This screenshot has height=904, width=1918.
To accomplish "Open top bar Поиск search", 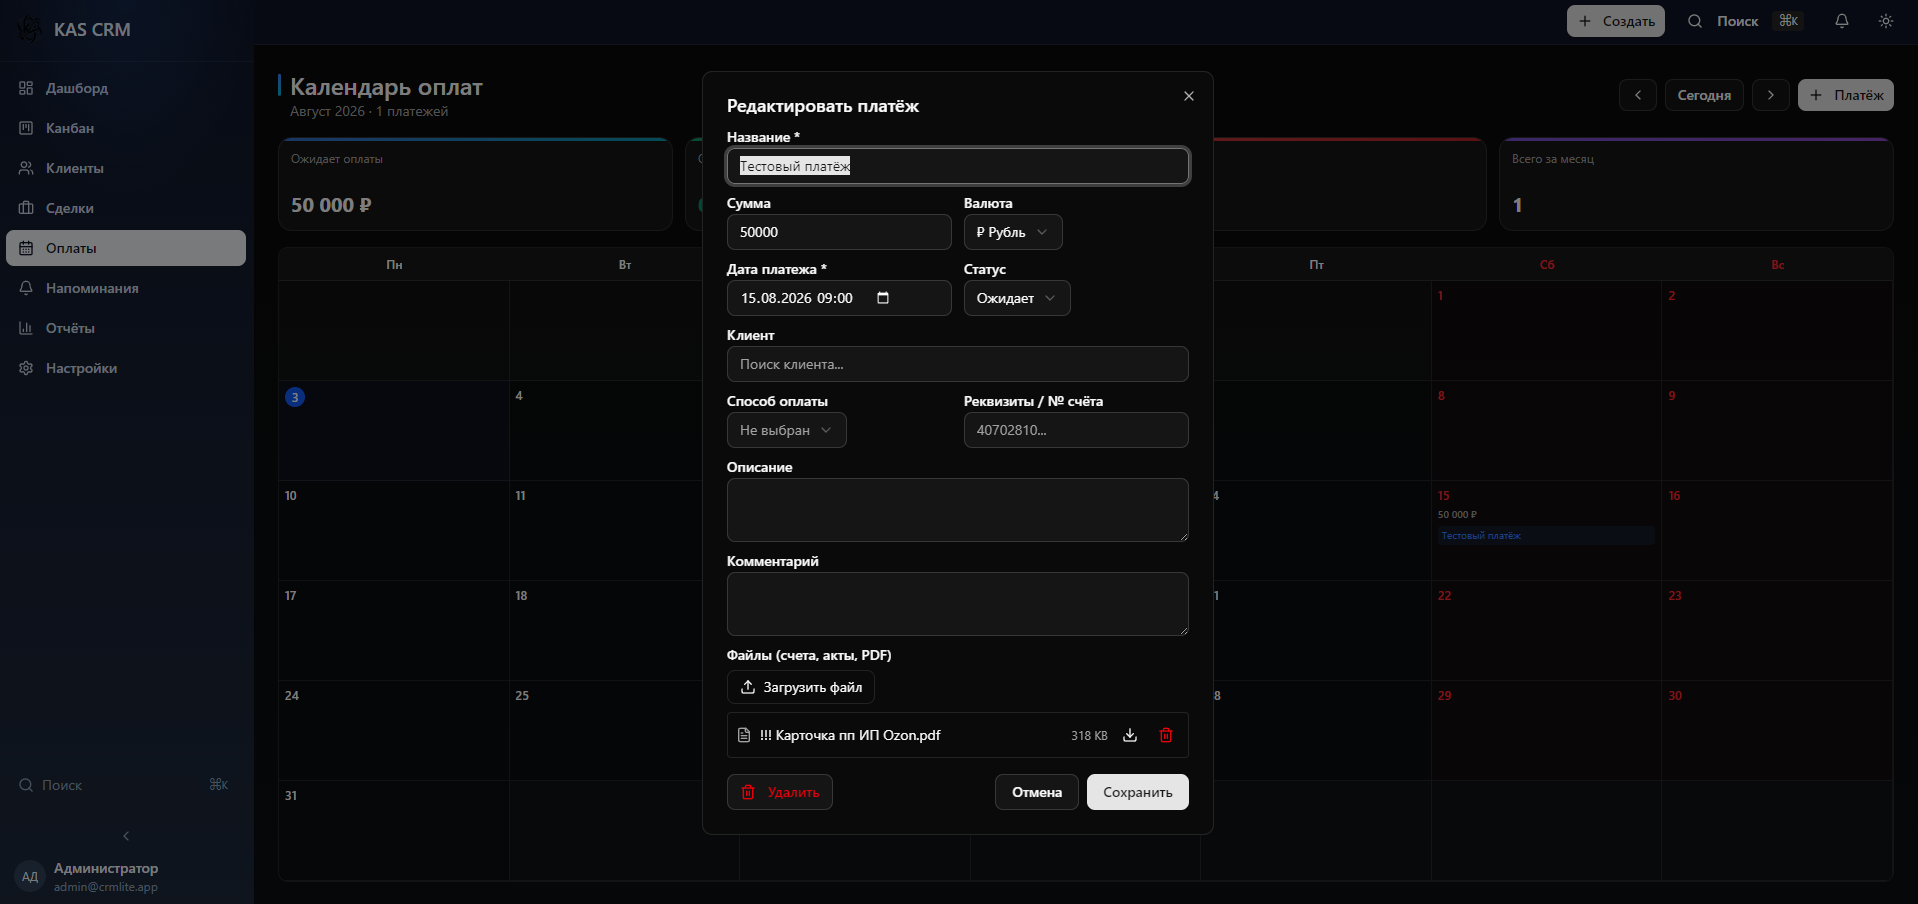I will tap(1745, 21).
